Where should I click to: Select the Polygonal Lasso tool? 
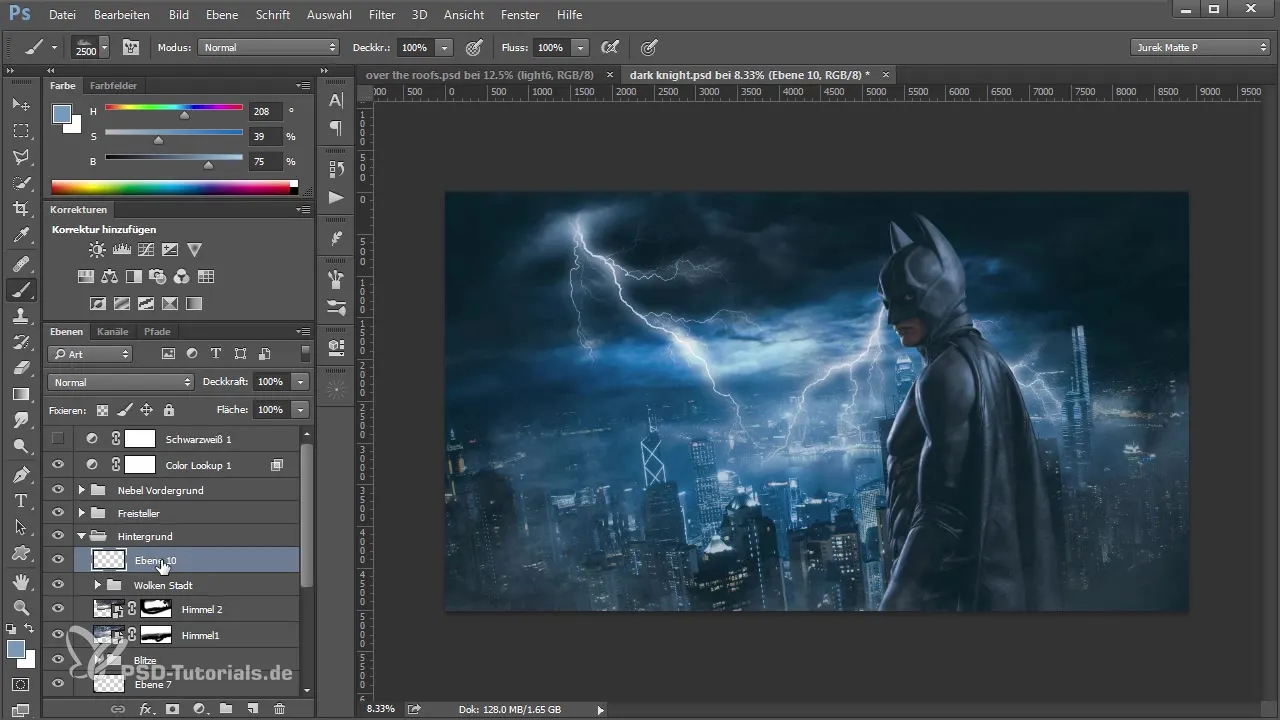point(21,157)
